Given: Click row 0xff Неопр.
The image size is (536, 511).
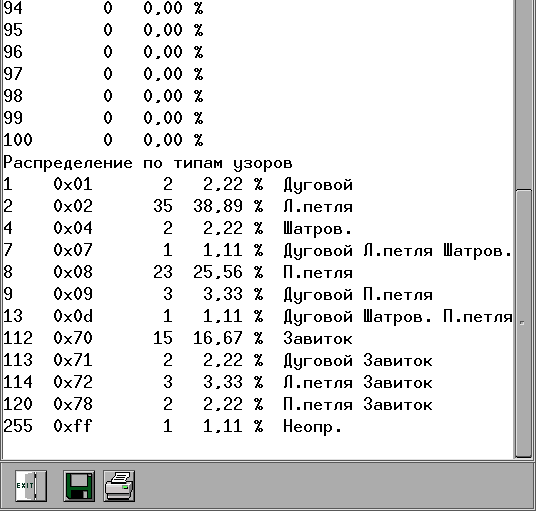Looking at the screenshot, I should [173, 426].
